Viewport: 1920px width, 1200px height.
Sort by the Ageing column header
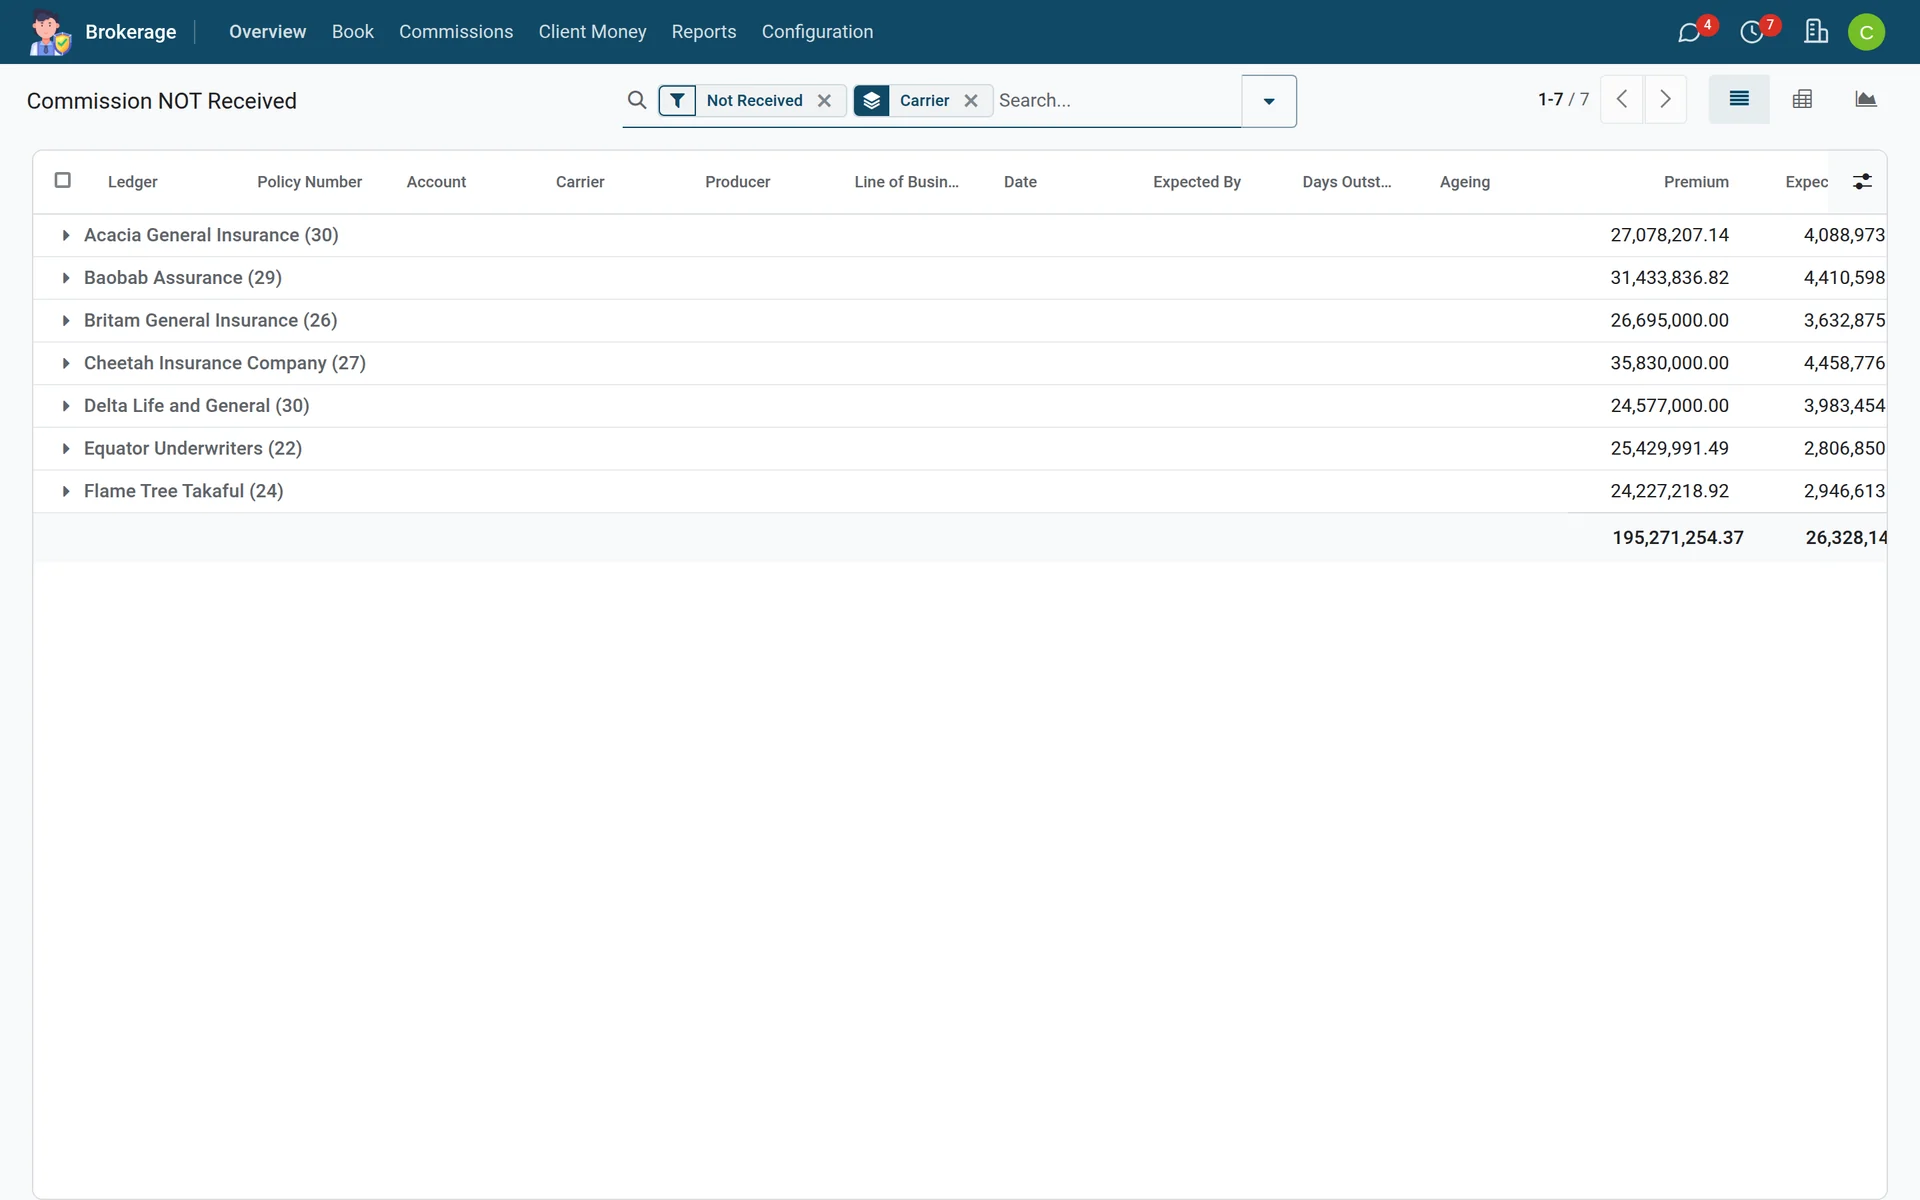coord(1465,182)
